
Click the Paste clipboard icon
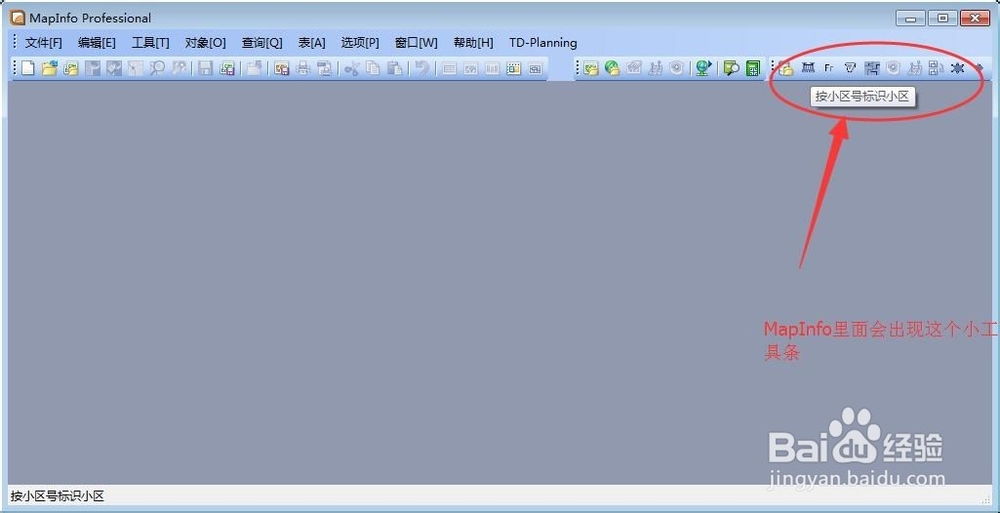pyautogui.click(x=395, y=68)
